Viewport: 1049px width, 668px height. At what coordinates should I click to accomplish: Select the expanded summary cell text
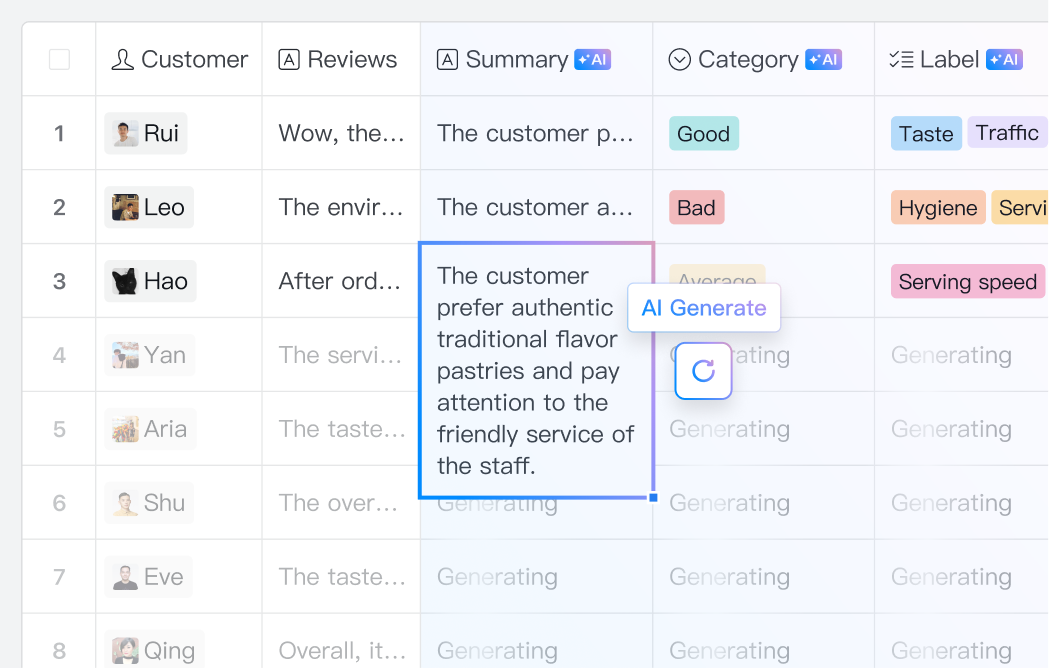536,370
